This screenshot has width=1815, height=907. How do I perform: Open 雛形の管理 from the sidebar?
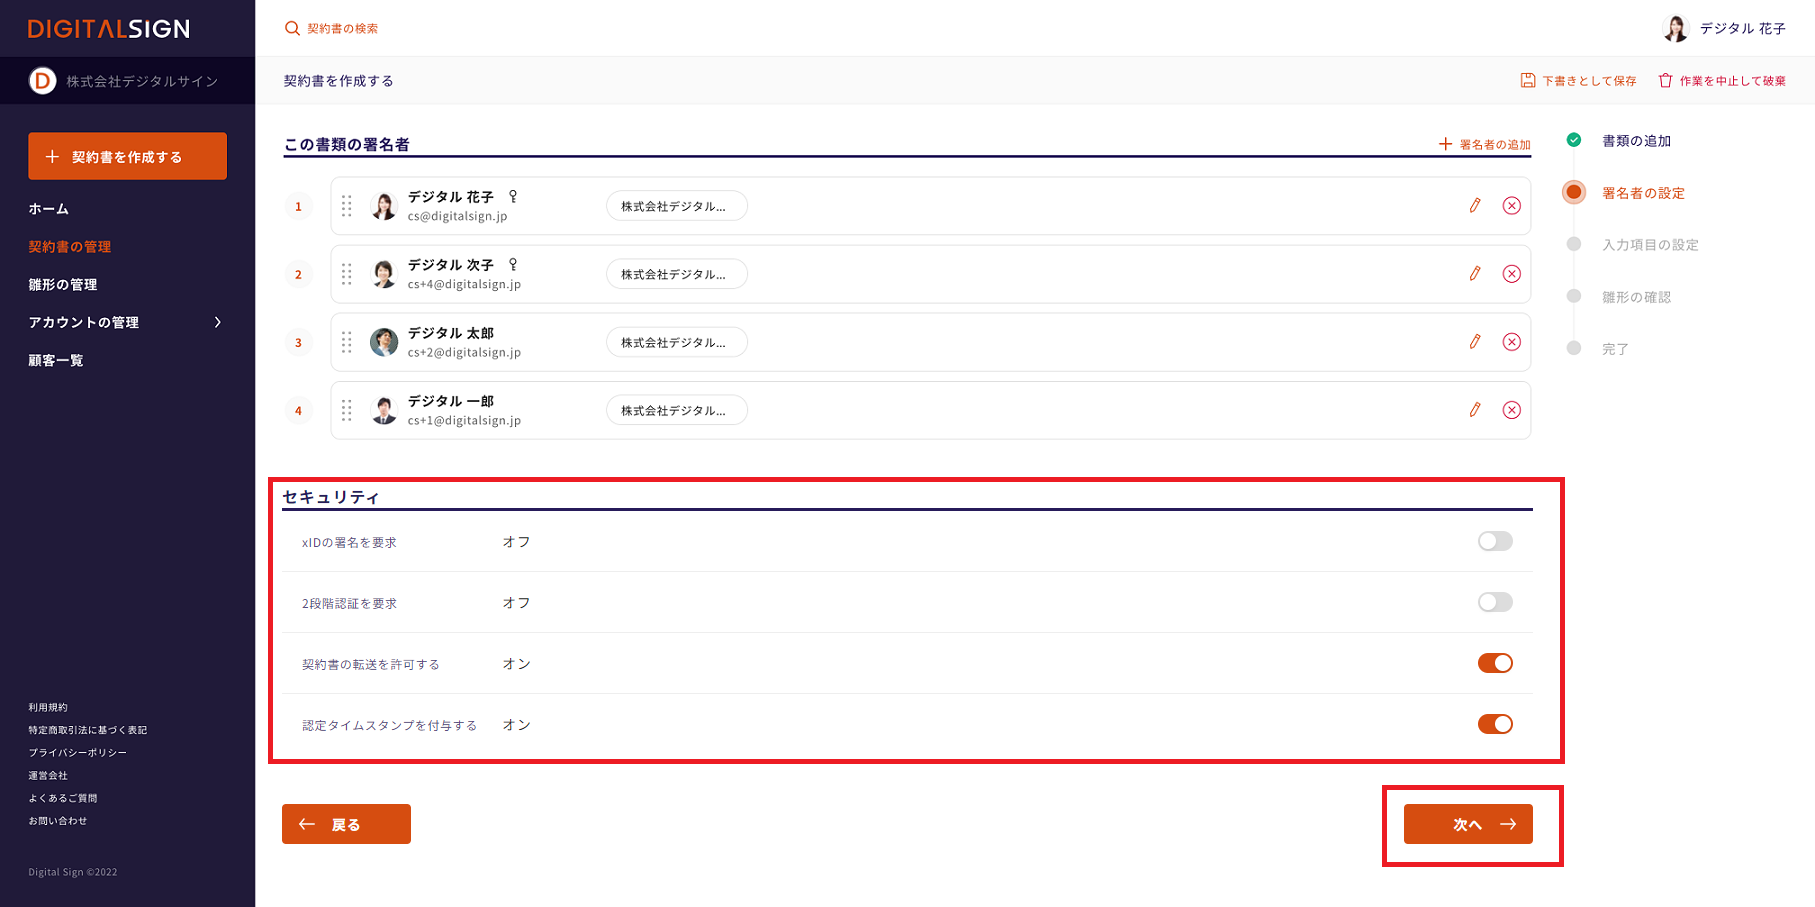click(x=63, y=285)
